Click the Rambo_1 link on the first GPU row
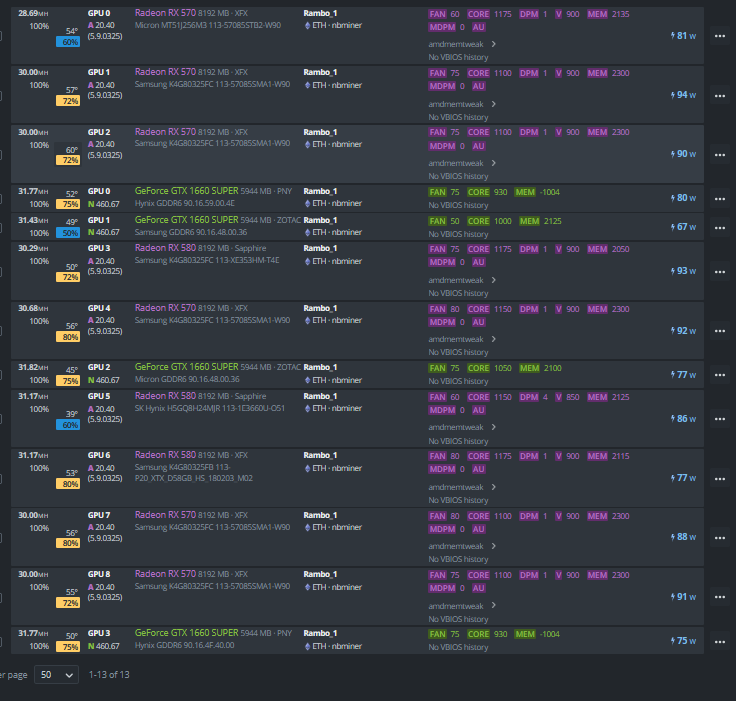This screenshot has width=736, height=701. click(320, 13)
